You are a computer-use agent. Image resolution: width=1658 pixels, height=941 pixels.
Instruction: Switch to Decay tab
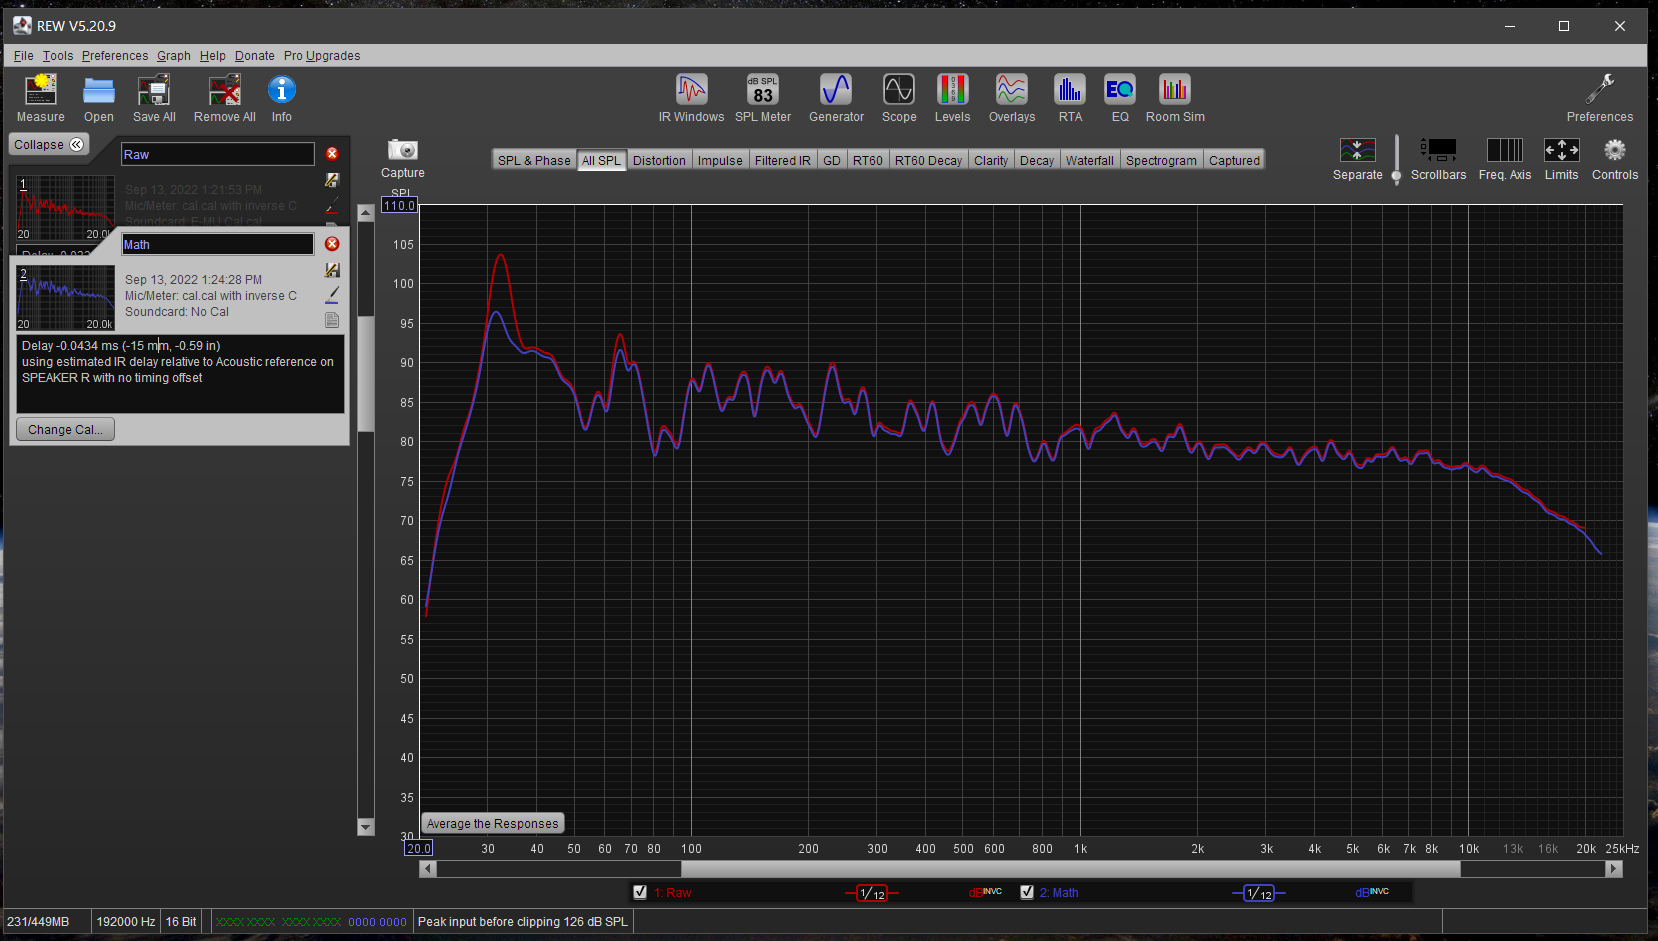tap(1037, 160)
